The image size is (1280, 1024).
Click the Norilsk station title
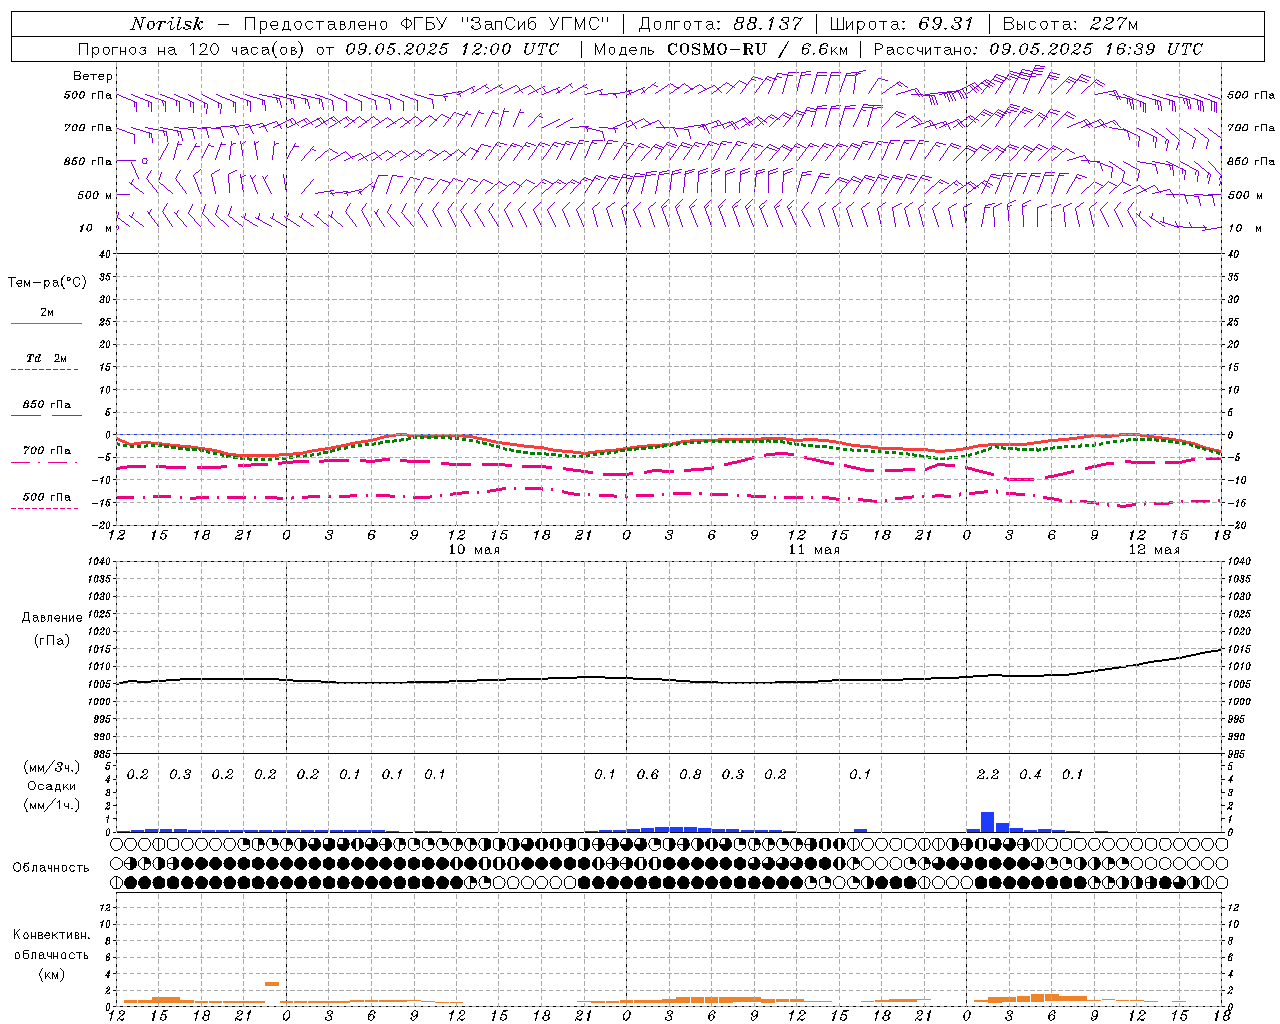click(167, 24)
